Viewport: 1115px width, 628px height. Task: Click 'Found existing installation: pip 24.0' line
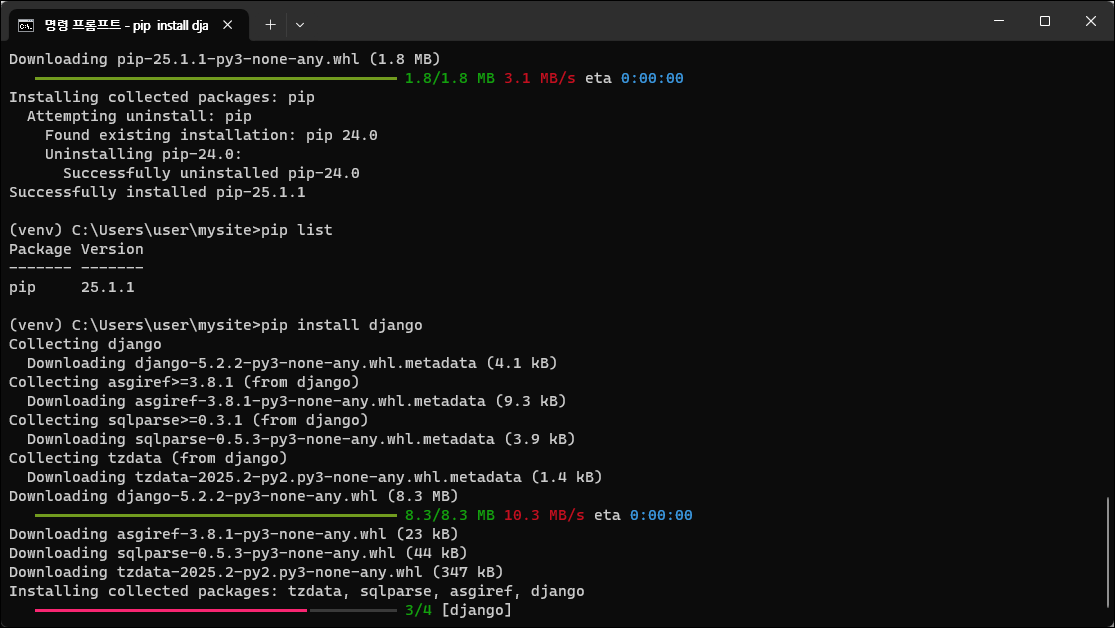coord(211,135)
